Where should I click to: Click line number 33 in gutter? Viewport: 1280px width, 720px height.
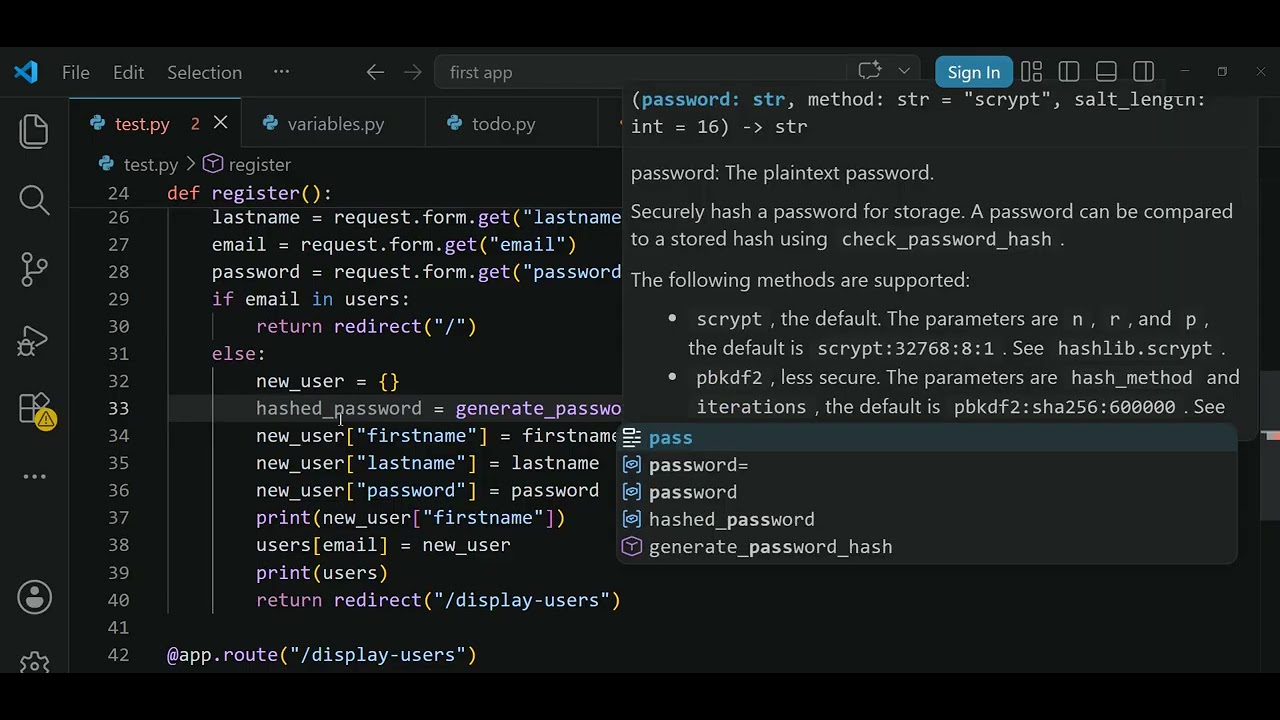click(118, 408)
